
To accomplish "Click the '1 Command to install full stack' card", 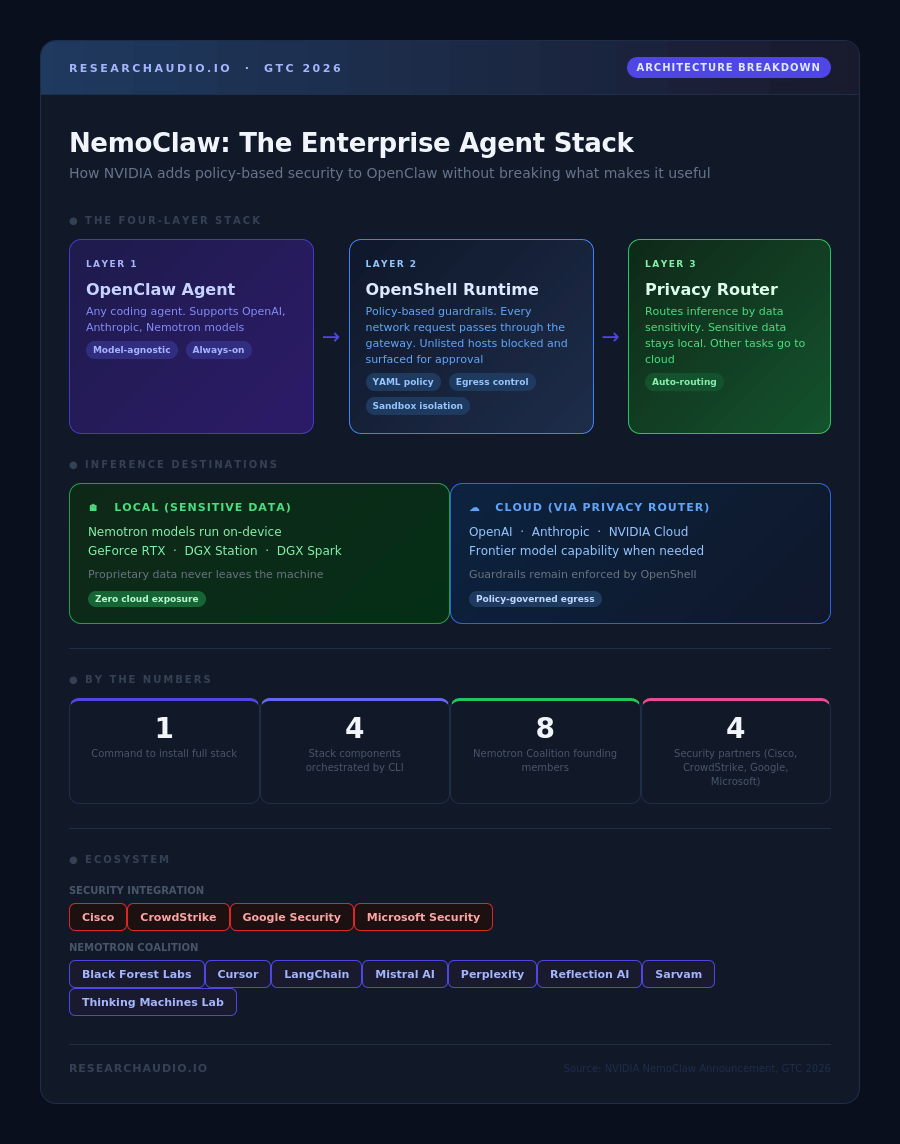I will pos(164,751).
